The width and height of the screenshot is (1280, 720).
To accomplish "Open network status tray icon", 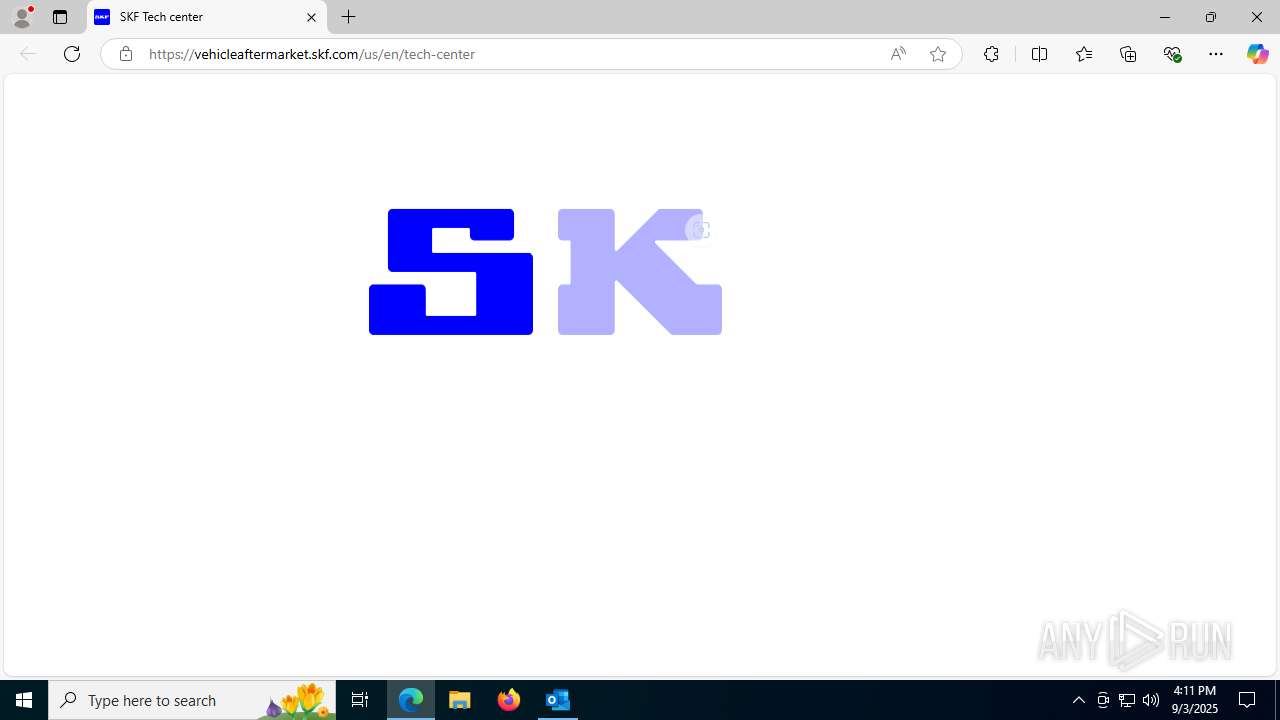I will (1127, 700).
